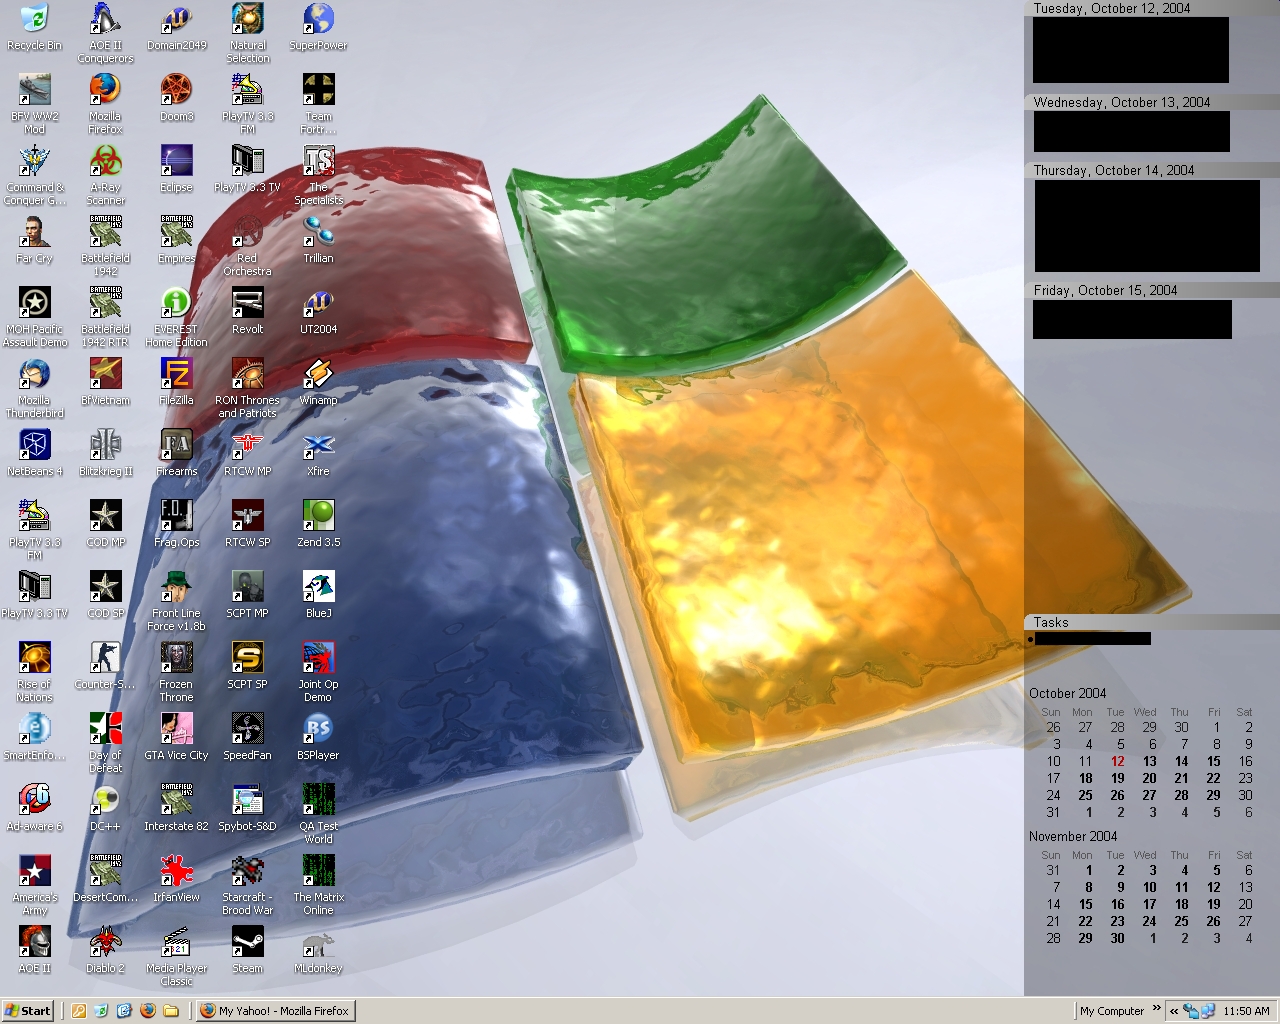
Task: Open the UT2004 desktop shortcut
Action: pyautogui.click(x=318, y=311)
